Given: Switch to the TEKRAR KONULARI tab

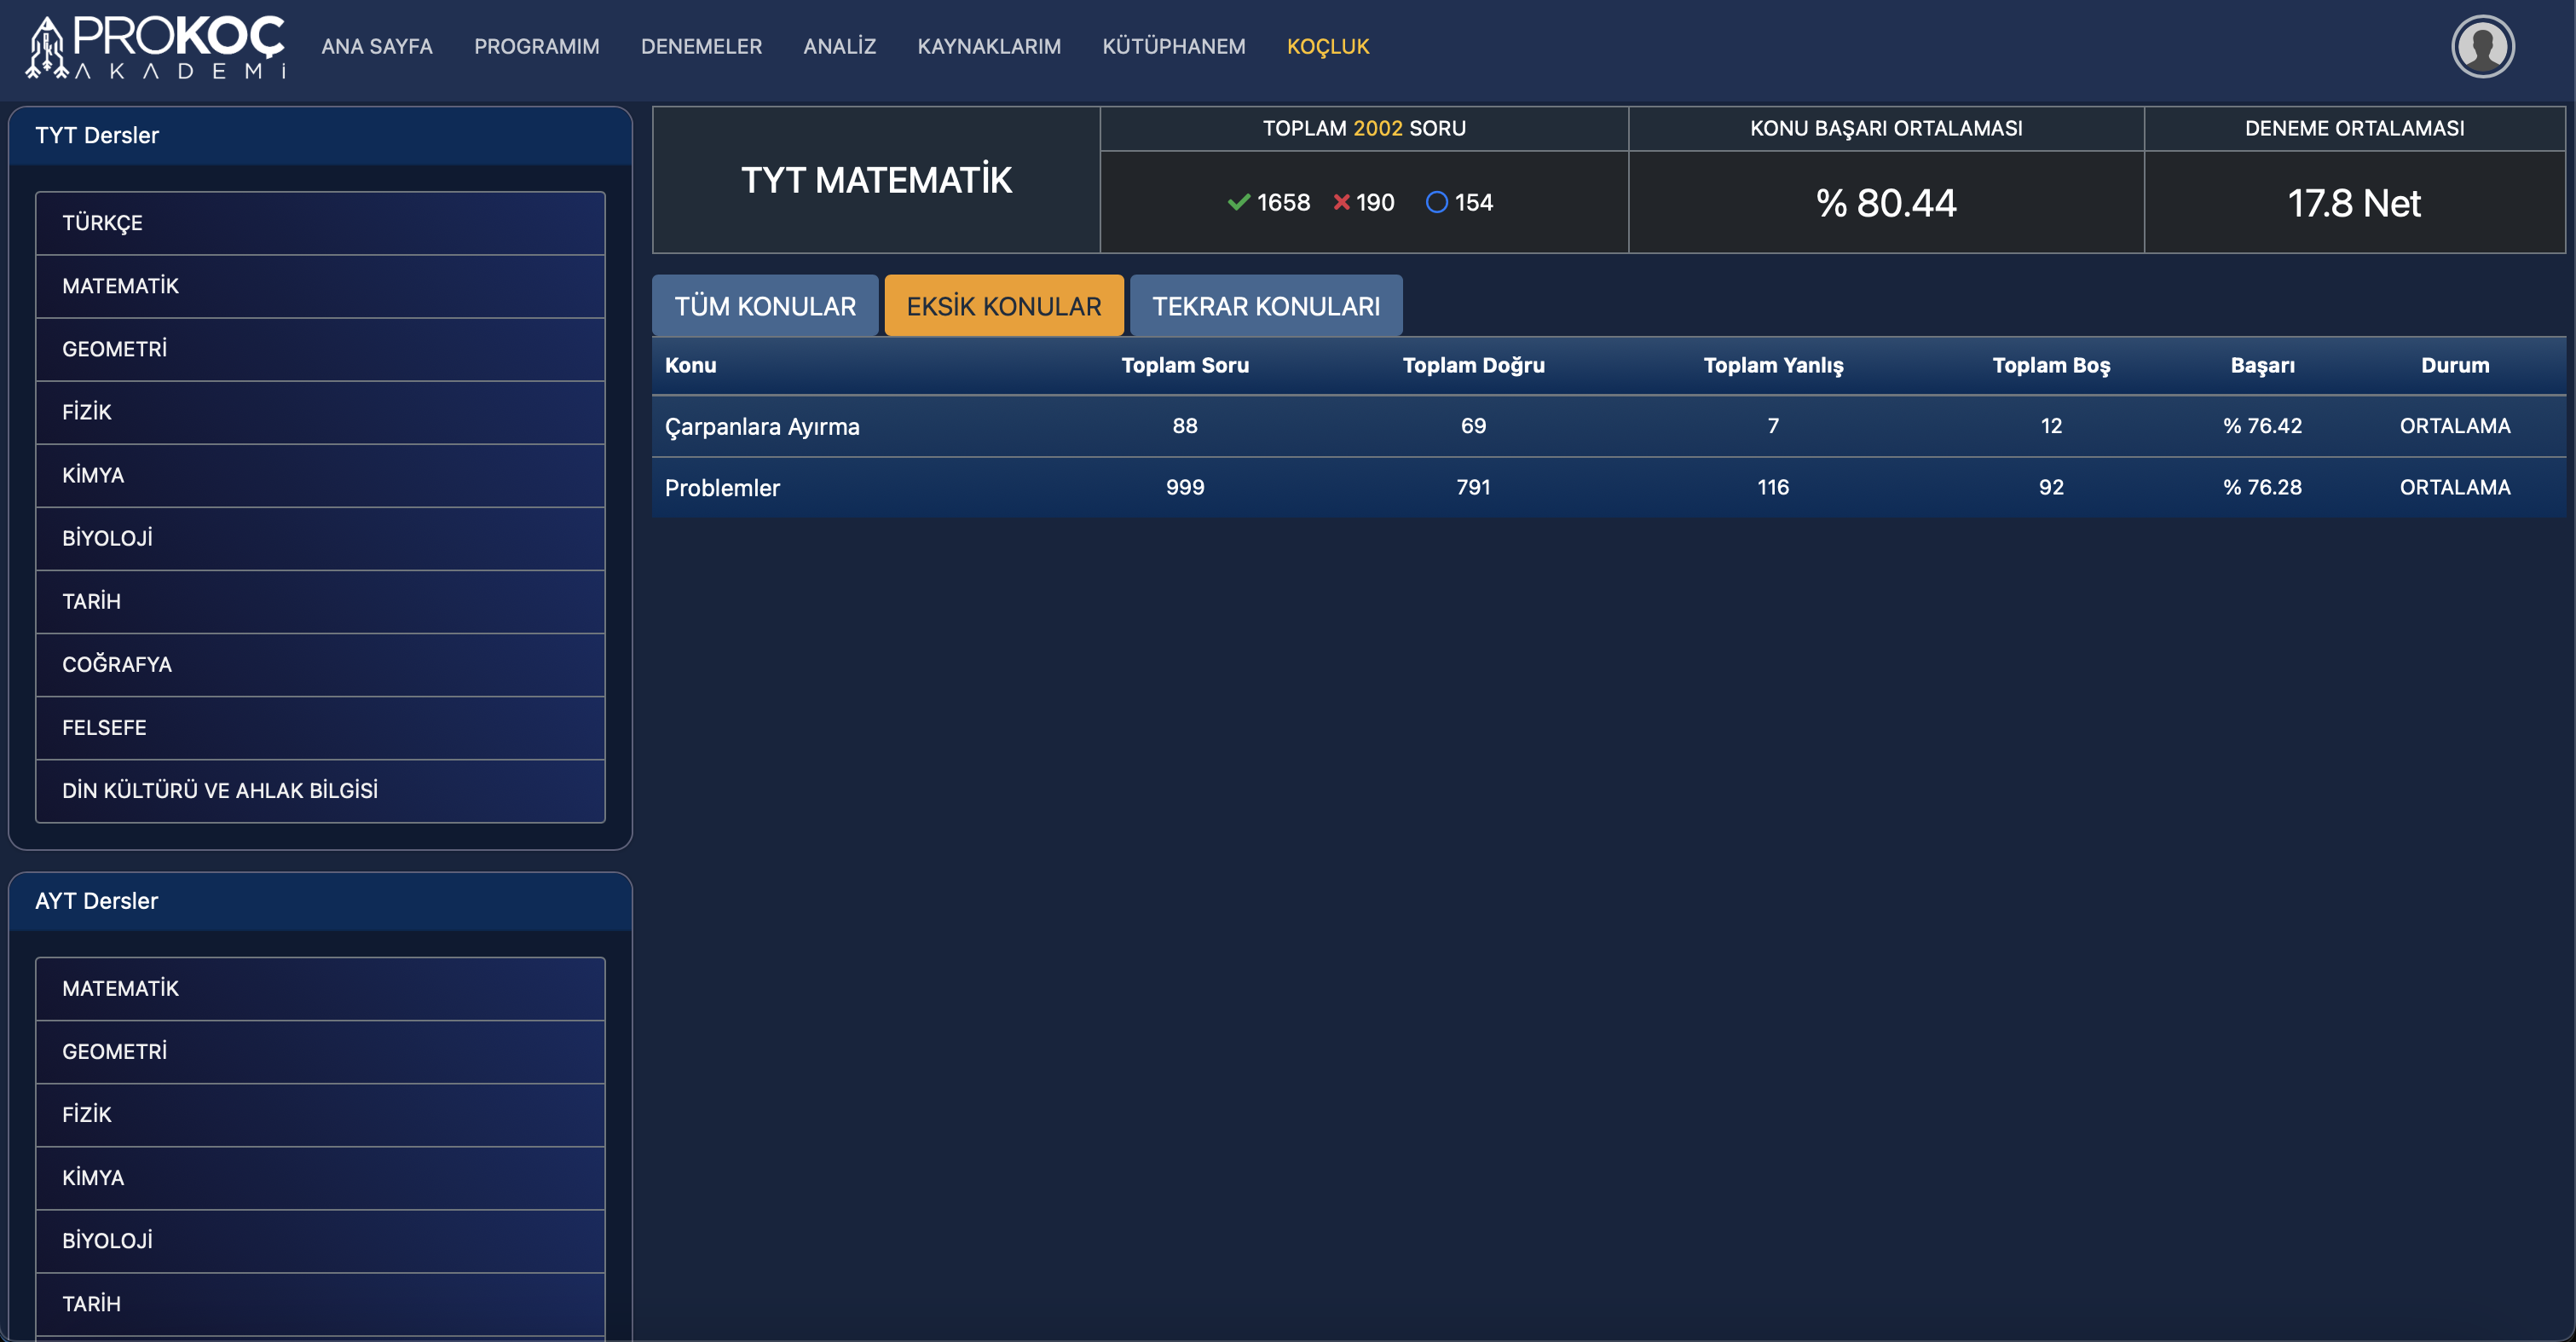Looking at the screenshot, I should point(1265,306).
